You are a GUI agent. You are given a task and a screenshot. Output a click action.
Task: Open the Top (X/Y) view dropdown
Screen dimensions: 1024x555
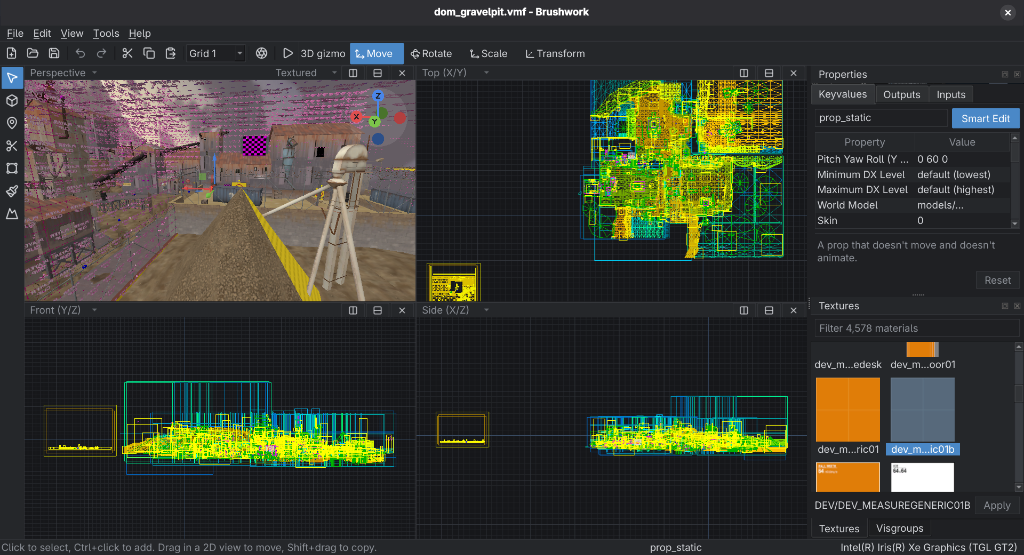point(455,72)
